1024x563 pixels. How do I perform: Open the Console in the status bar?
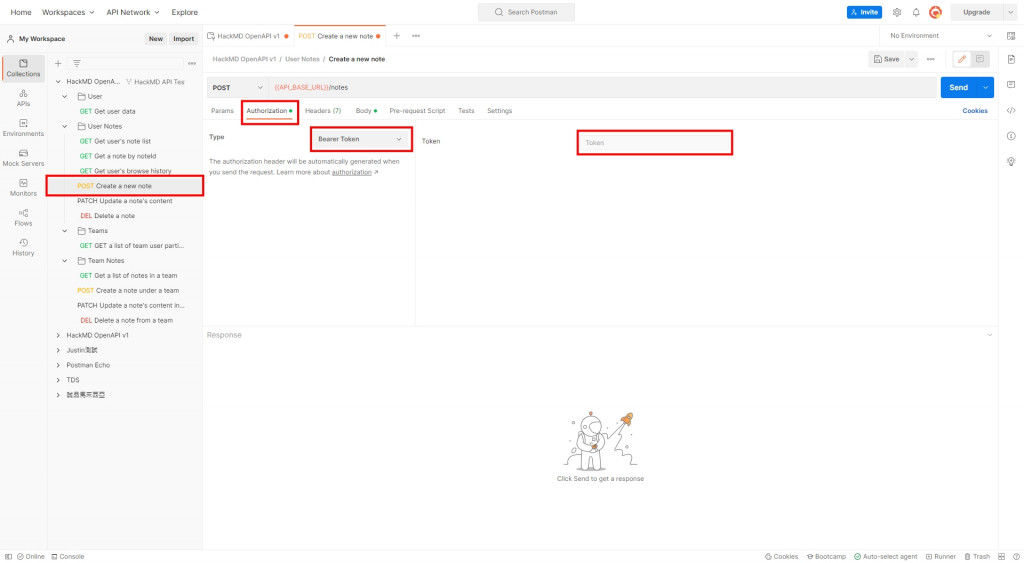click(68, 556)
